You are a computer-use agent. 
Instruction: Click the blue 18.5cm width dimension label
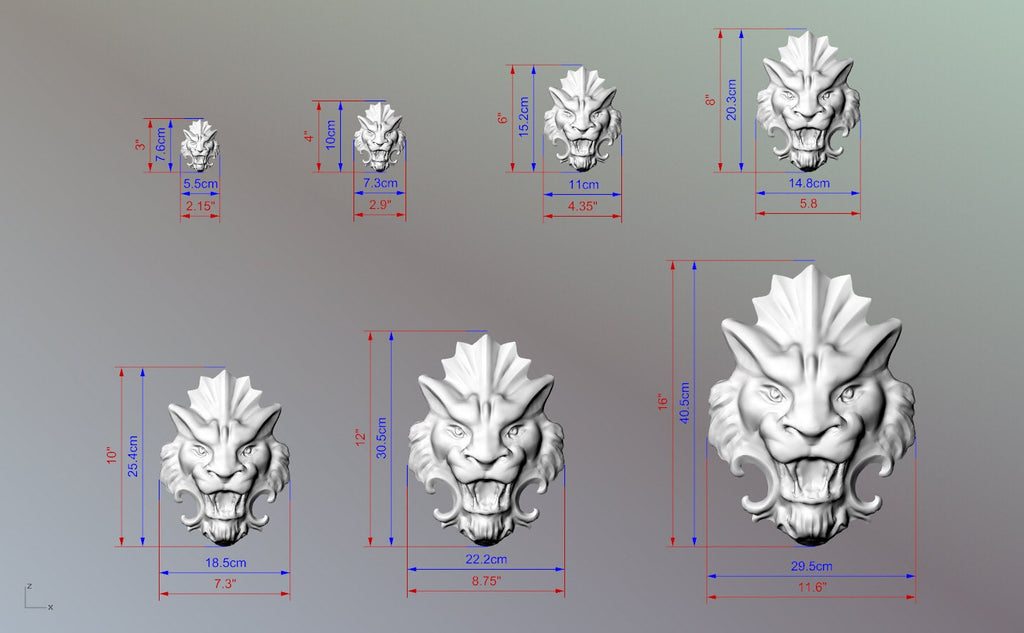point(226,562)
